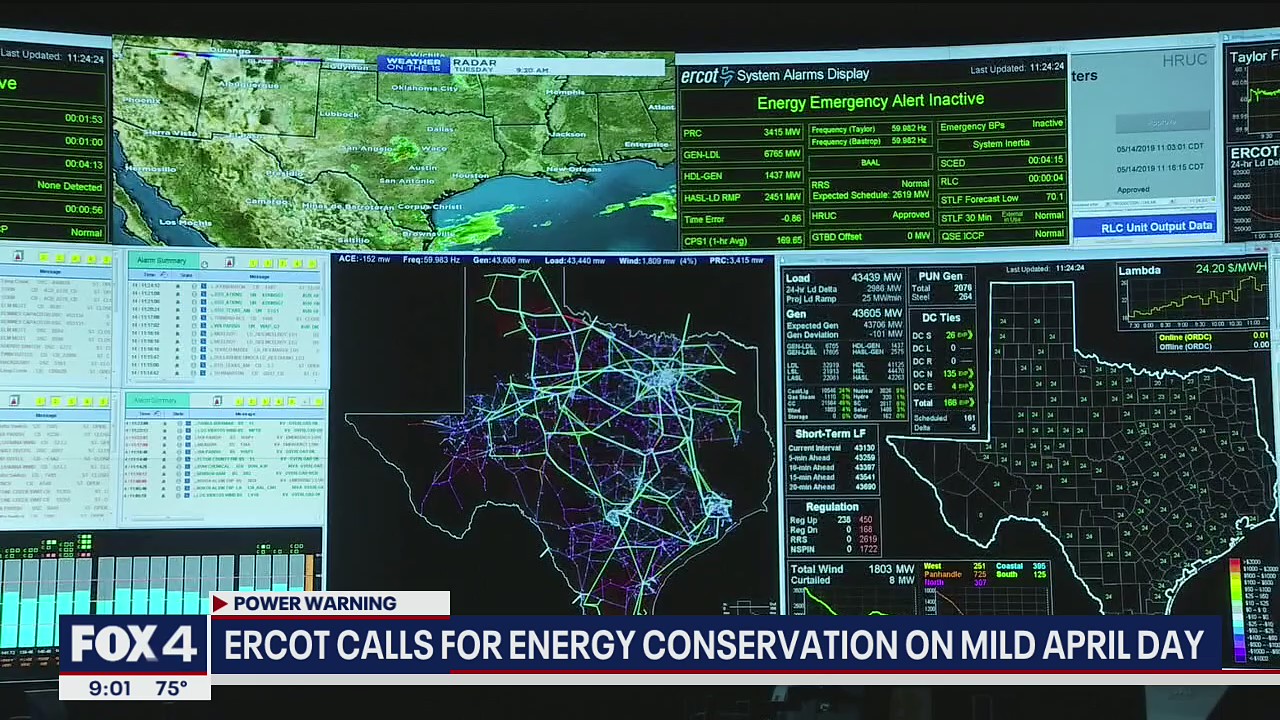This screenshot has height=720, width=1280.
Task: Click the alarm bell icon in lower Alarm Summary toolbar
Action: pyautogui.click(x=217, y=401)
